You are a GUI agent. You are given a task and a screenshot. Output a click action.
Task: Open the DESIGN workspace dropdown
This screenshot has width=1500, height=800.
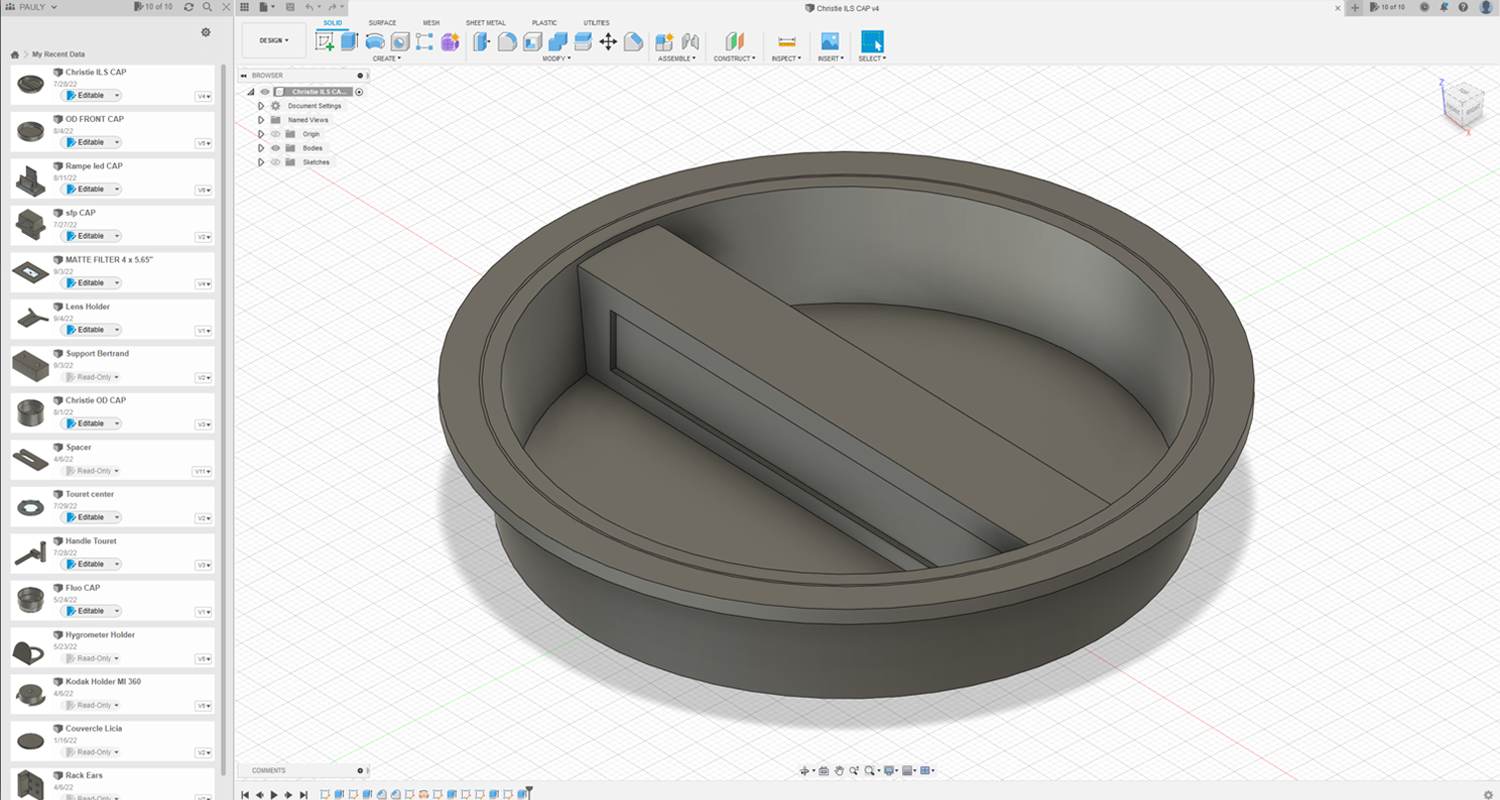click(274, 41)
